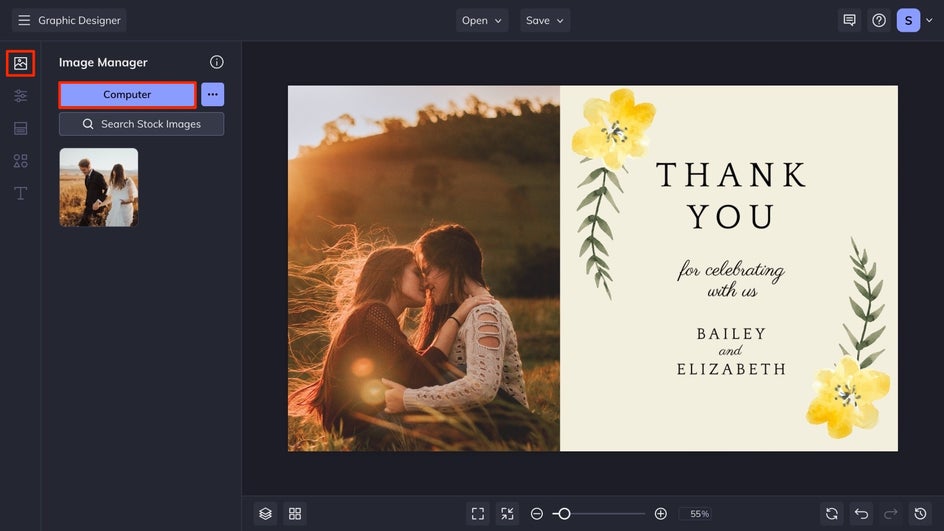Open the Graphics shapes sidebar tab
Image resolution: width=944 pixels, height=531 pixels.
(x=20, y=161)
